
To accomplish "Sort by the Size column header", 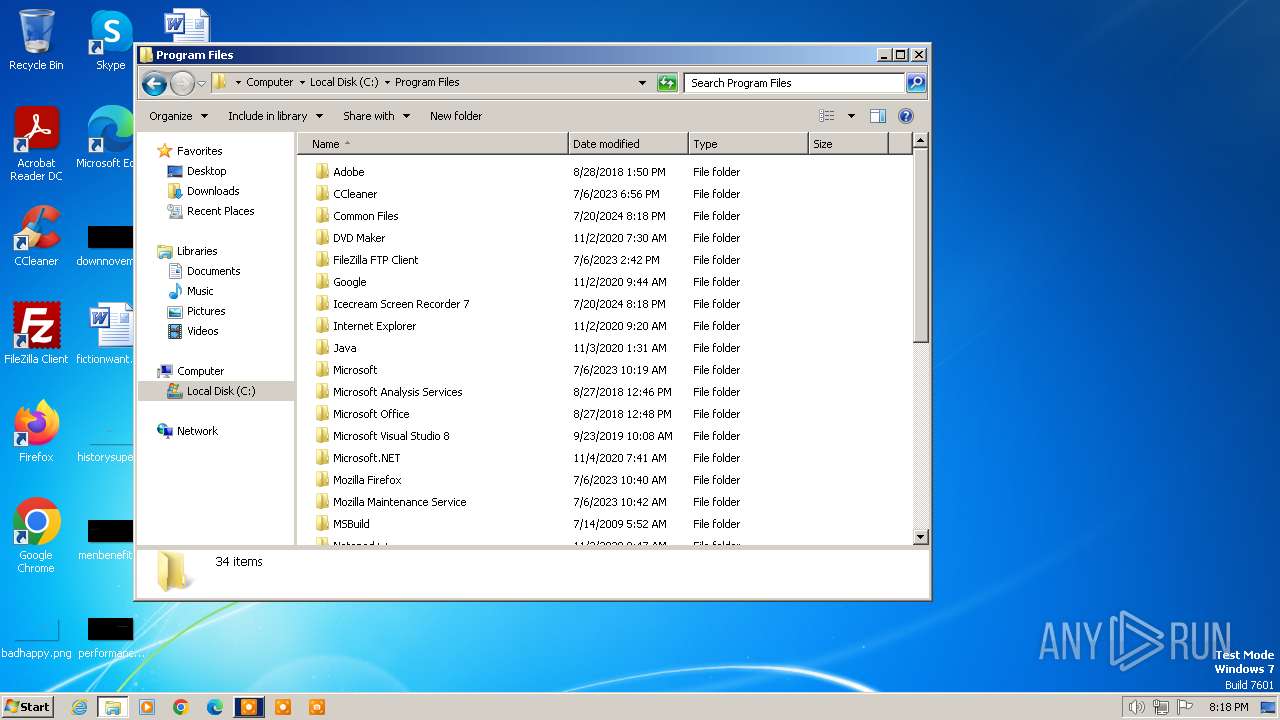I will pos(848,144).
